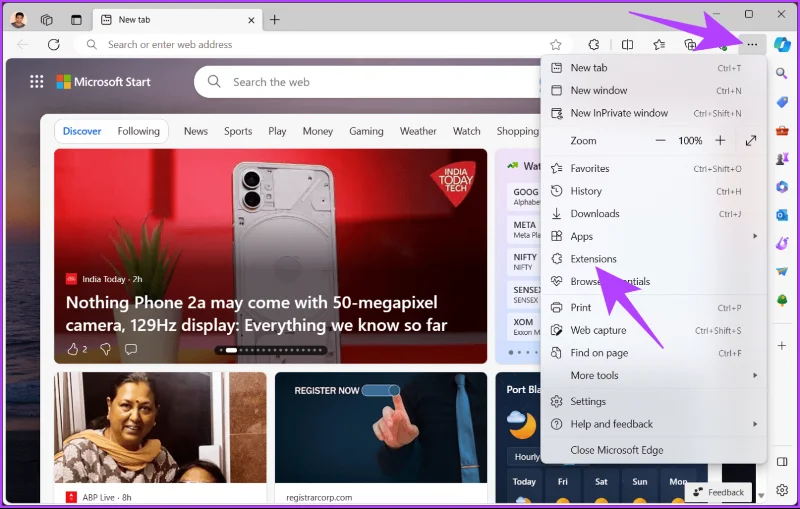Open Downloads from the menu

(x=654, y=214)
